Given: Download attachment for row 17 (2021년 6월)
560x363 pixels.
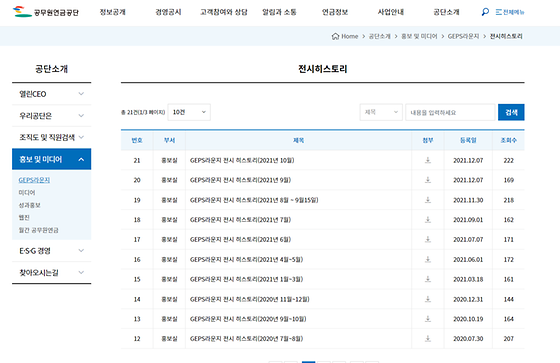Looking at the screenshot, I should pos(428,239).
